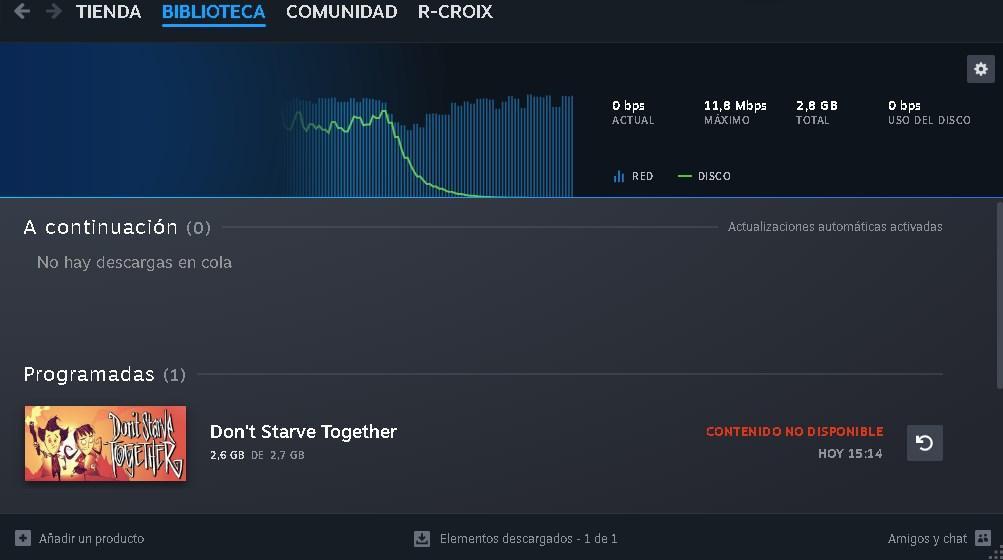Image resolution: width=1003 pixels, height=560 pixels.
Task: Go back with the left arrow
Action: (21, 12)
